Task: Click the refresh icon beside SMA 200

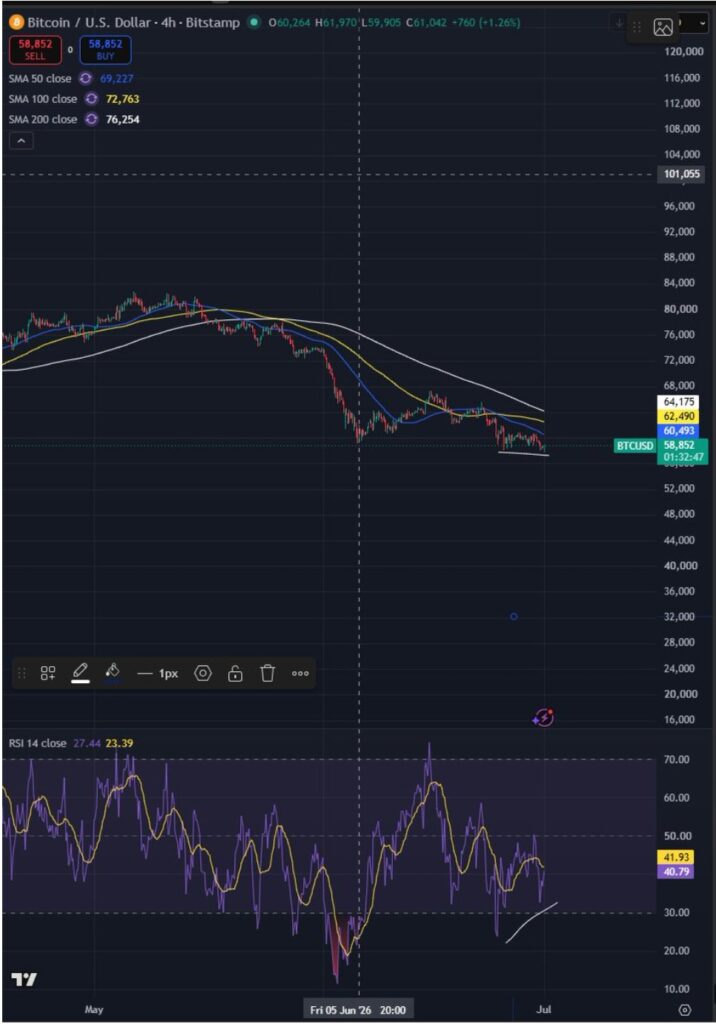Action: tap(91, 120)
